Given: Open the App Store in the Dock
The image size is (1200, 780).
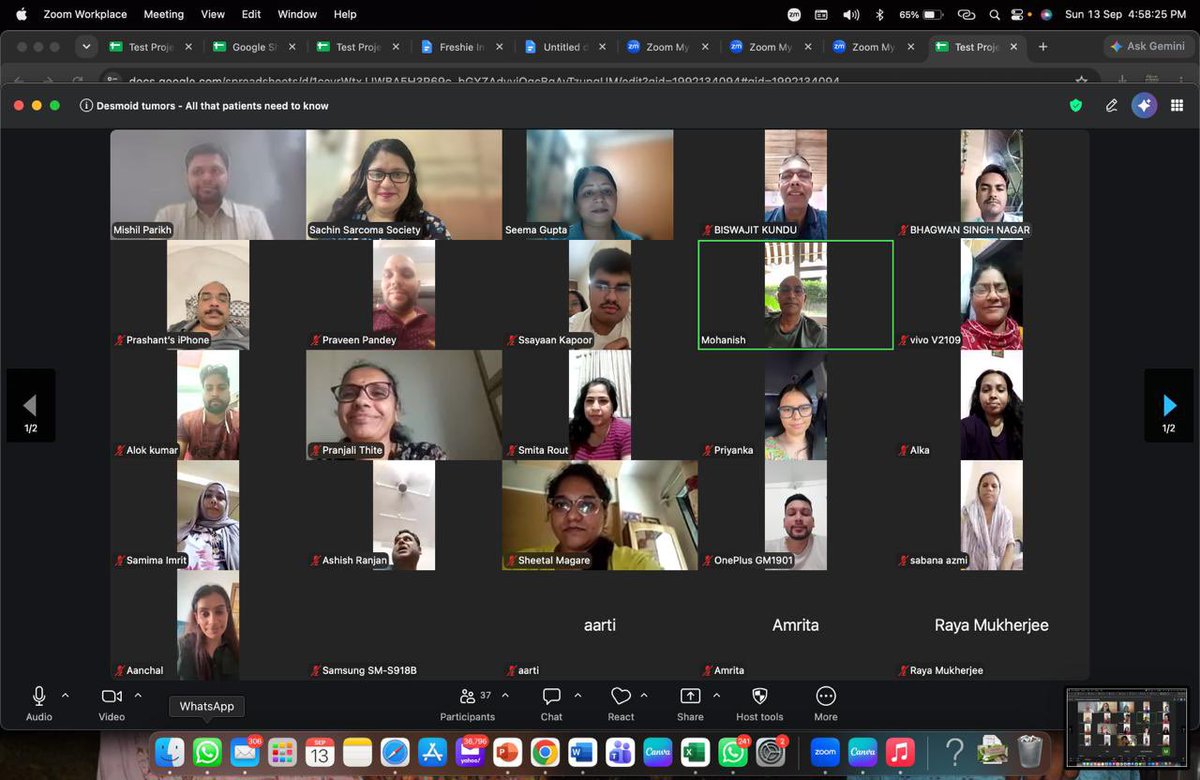Looking at the screenshot, I should [432, 751].
